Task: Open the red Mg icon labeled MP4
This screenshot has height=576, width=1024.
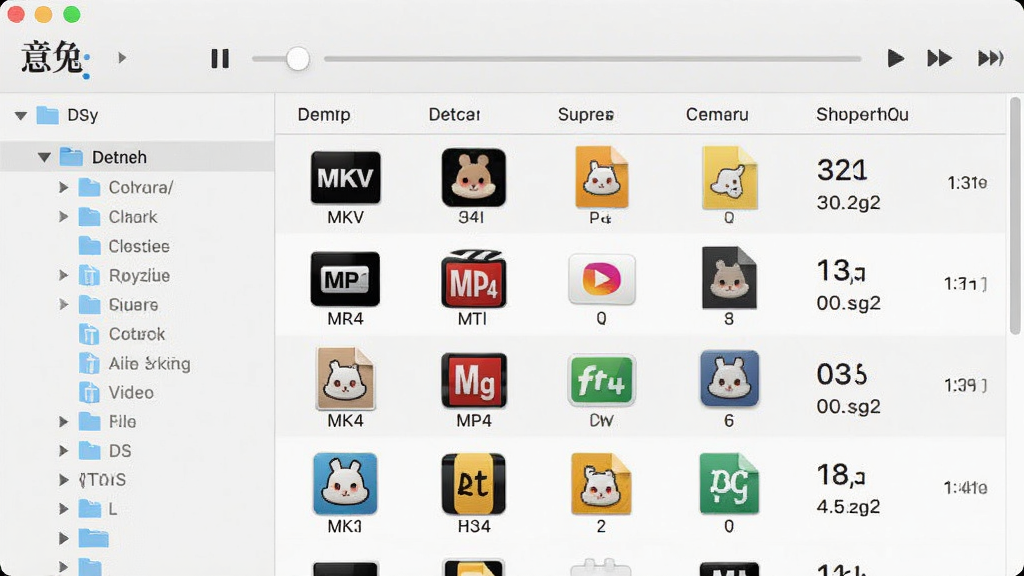Action: click(474, 381)
